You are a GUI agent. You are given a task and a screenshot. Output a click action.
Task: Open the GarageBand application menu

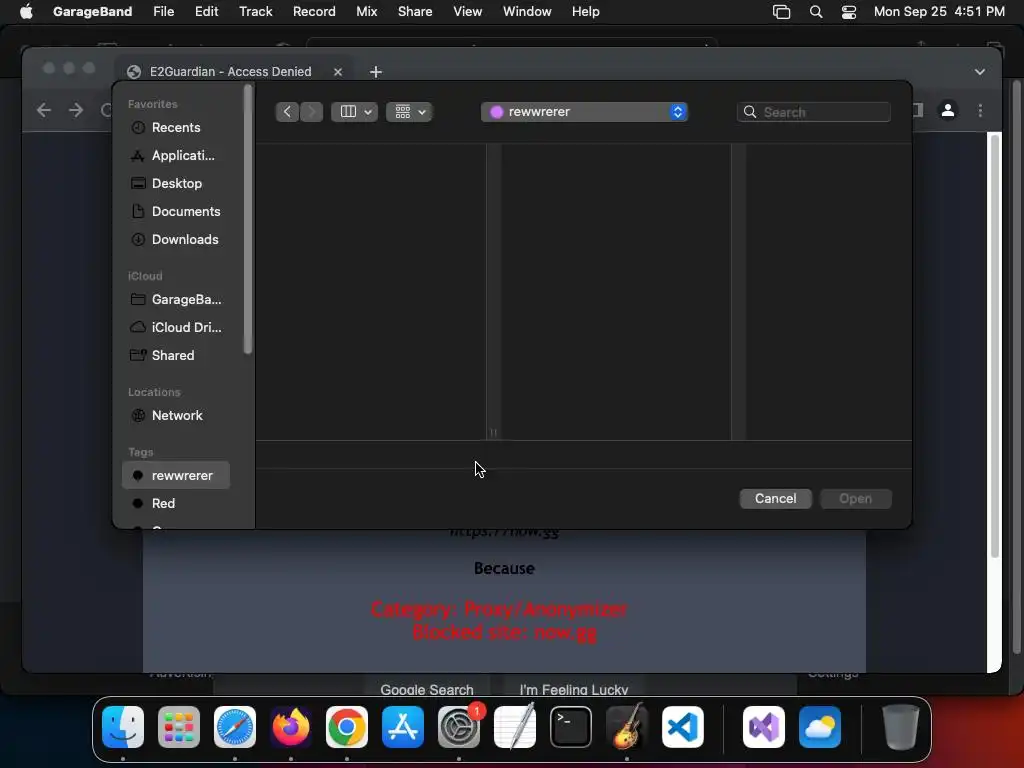[x=92, y=12]
